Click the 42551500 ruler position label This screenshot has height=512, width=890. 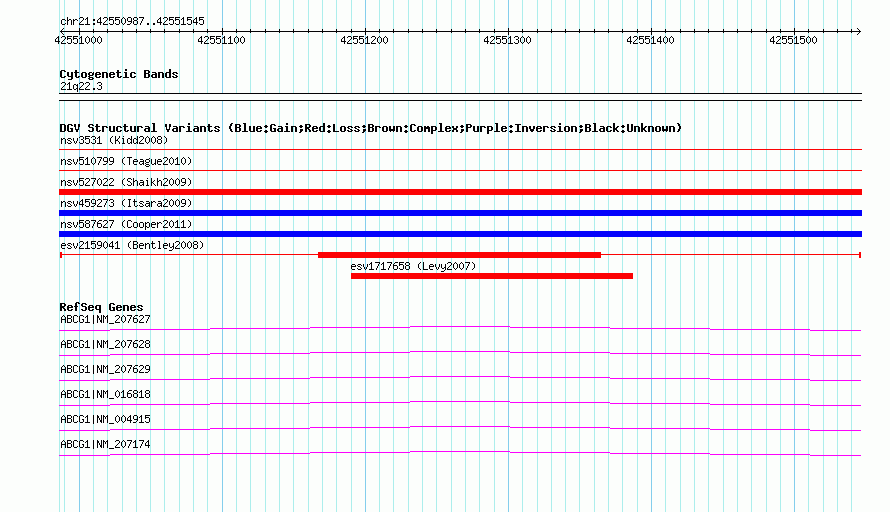click(794, 40)
